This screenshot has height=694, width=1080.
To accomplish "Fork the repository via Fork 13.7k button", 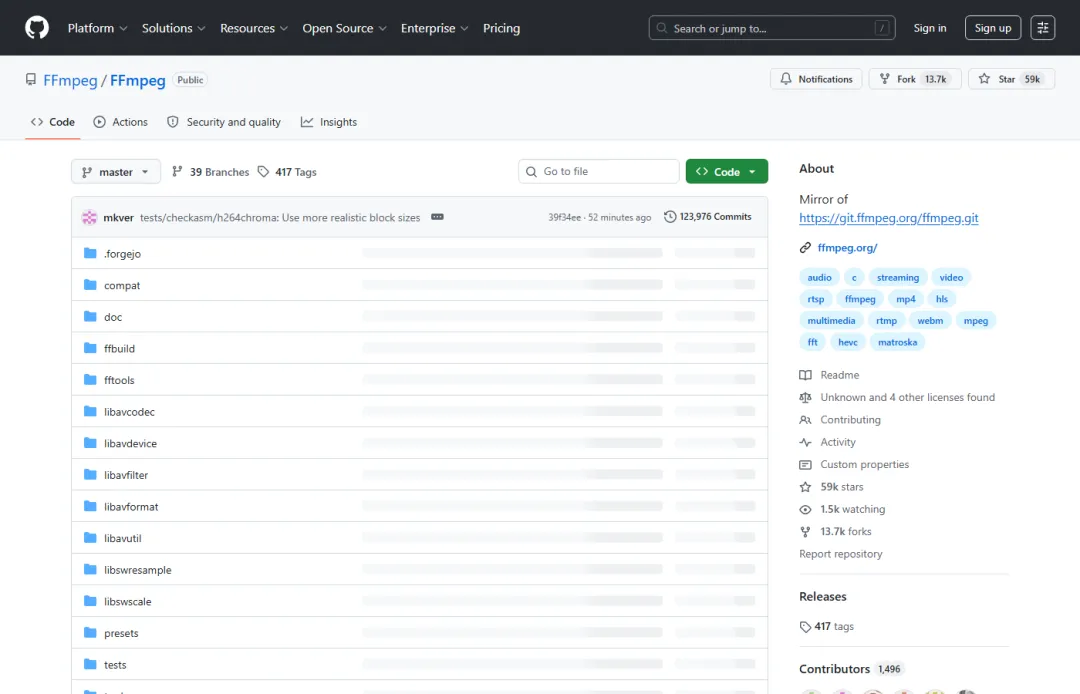I will [x=915, y=79].
